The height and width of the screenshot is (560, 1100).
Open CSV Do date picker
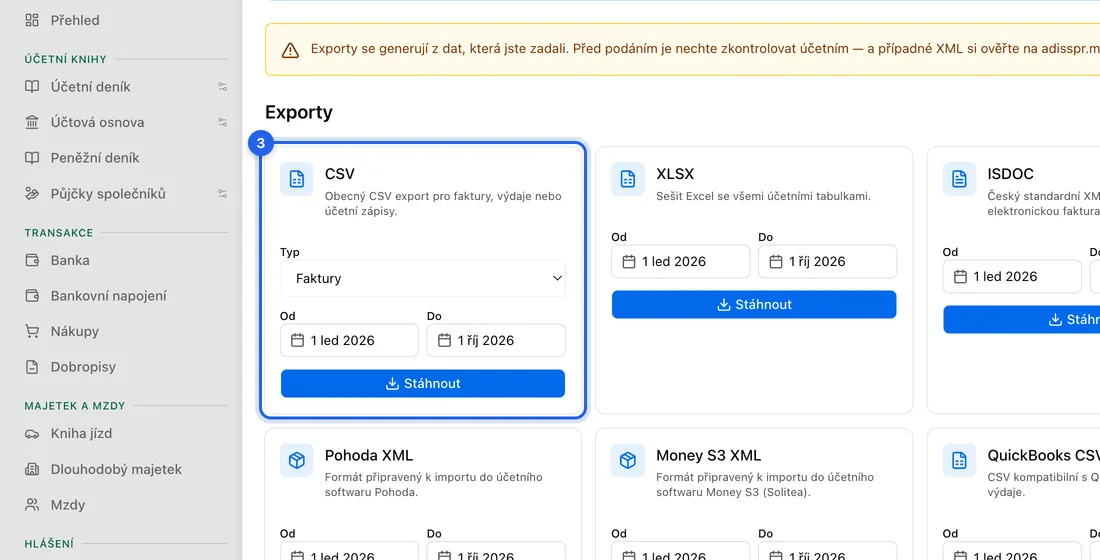coord(496,340)
